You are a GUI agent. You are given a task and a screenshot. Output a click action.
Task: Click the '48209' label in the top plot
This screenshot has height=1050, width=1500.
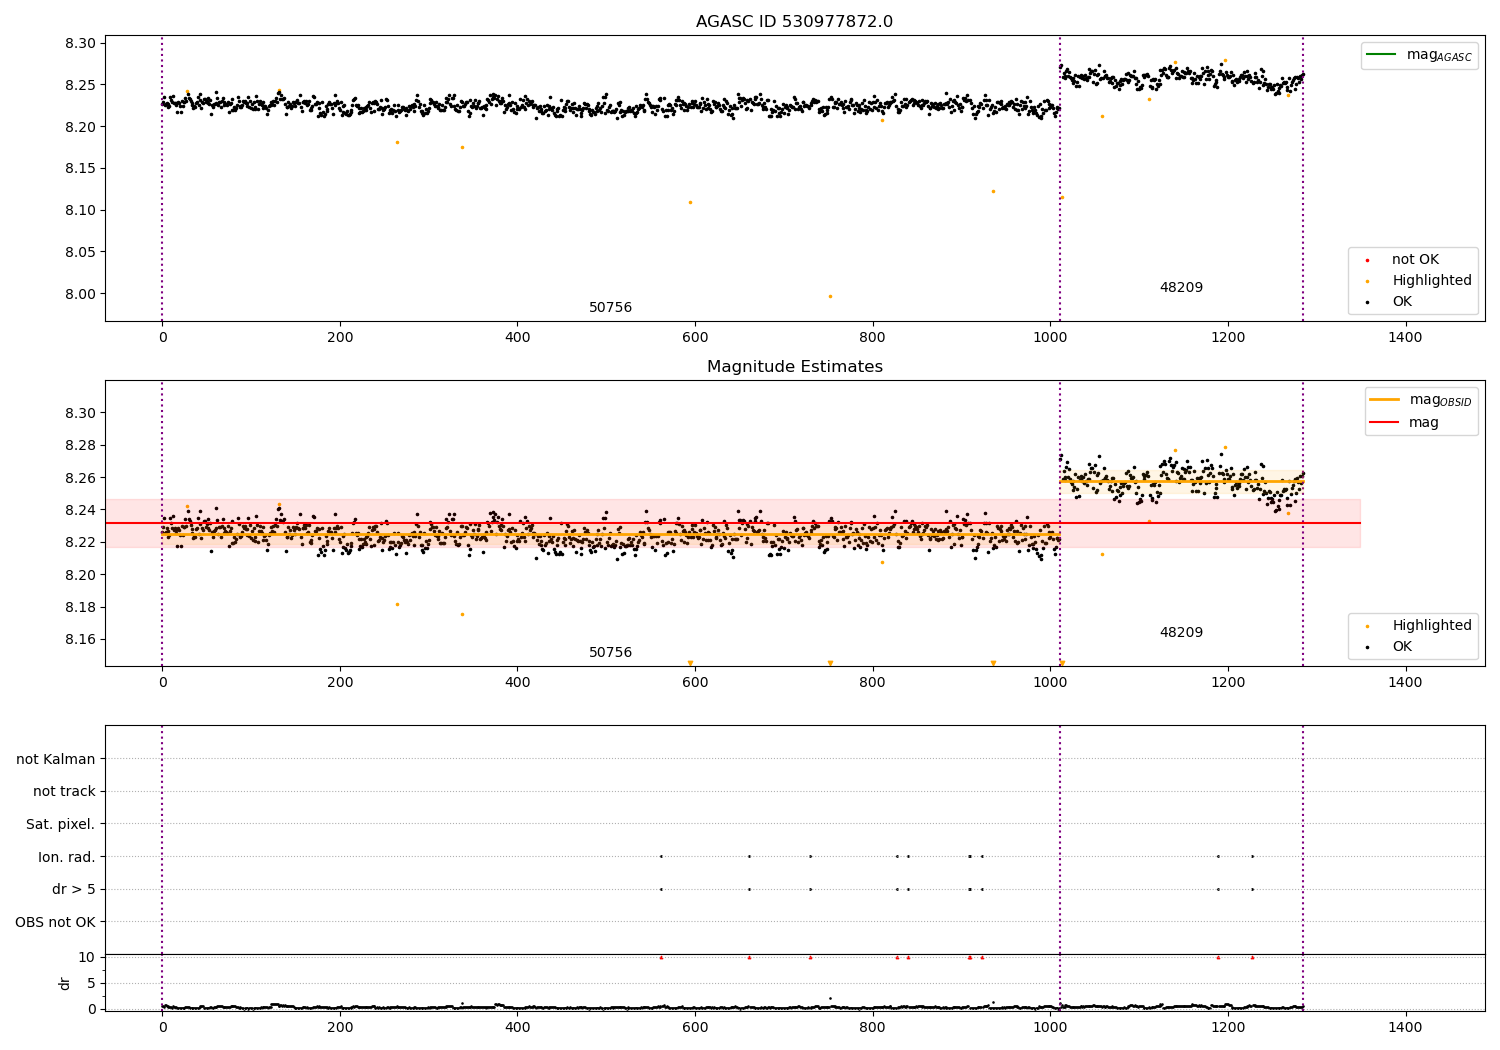click(1181, 288)
